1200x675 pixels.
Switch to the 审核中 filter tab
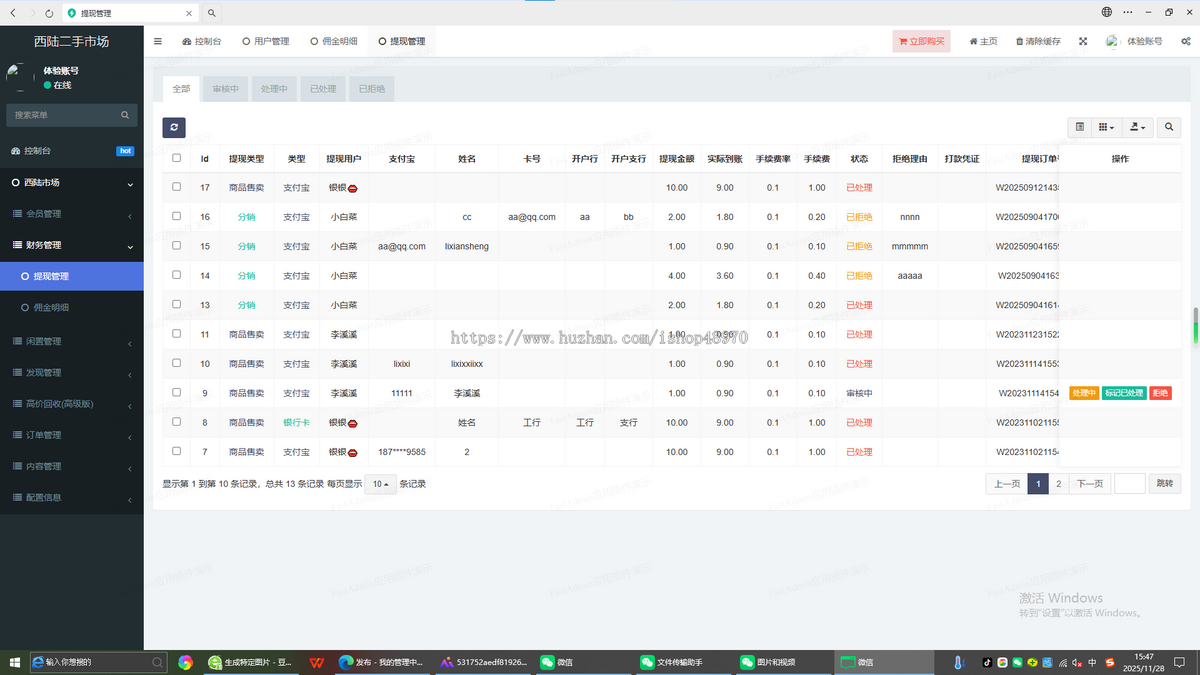coord(225,89)
